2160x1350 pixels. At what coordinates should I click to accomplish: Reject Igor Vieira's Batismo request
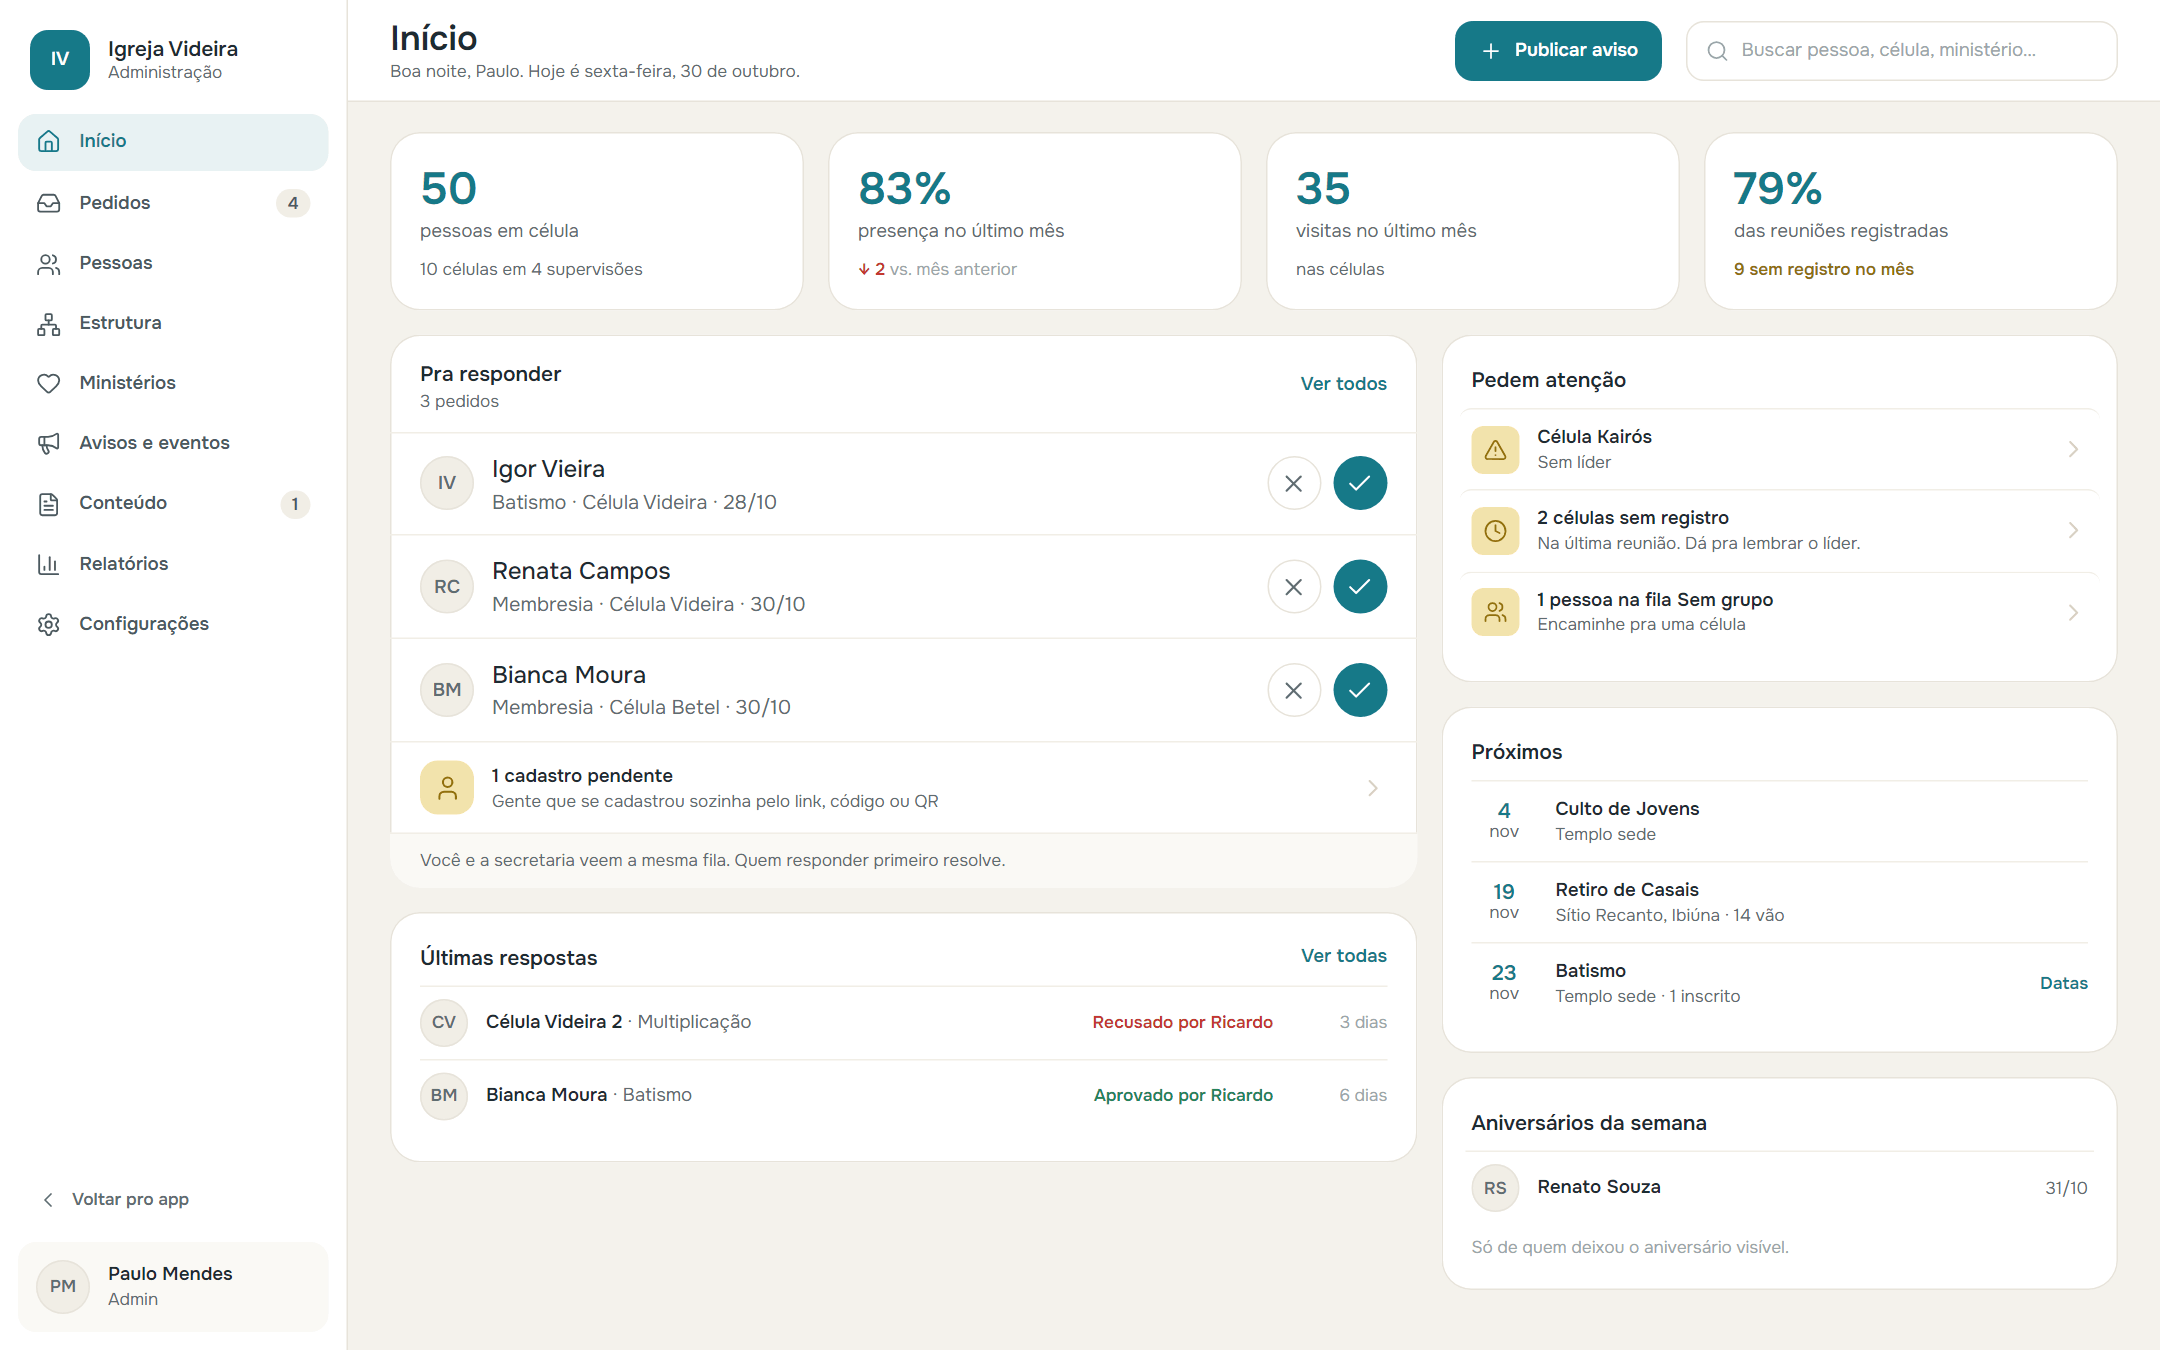point(1293,484)
